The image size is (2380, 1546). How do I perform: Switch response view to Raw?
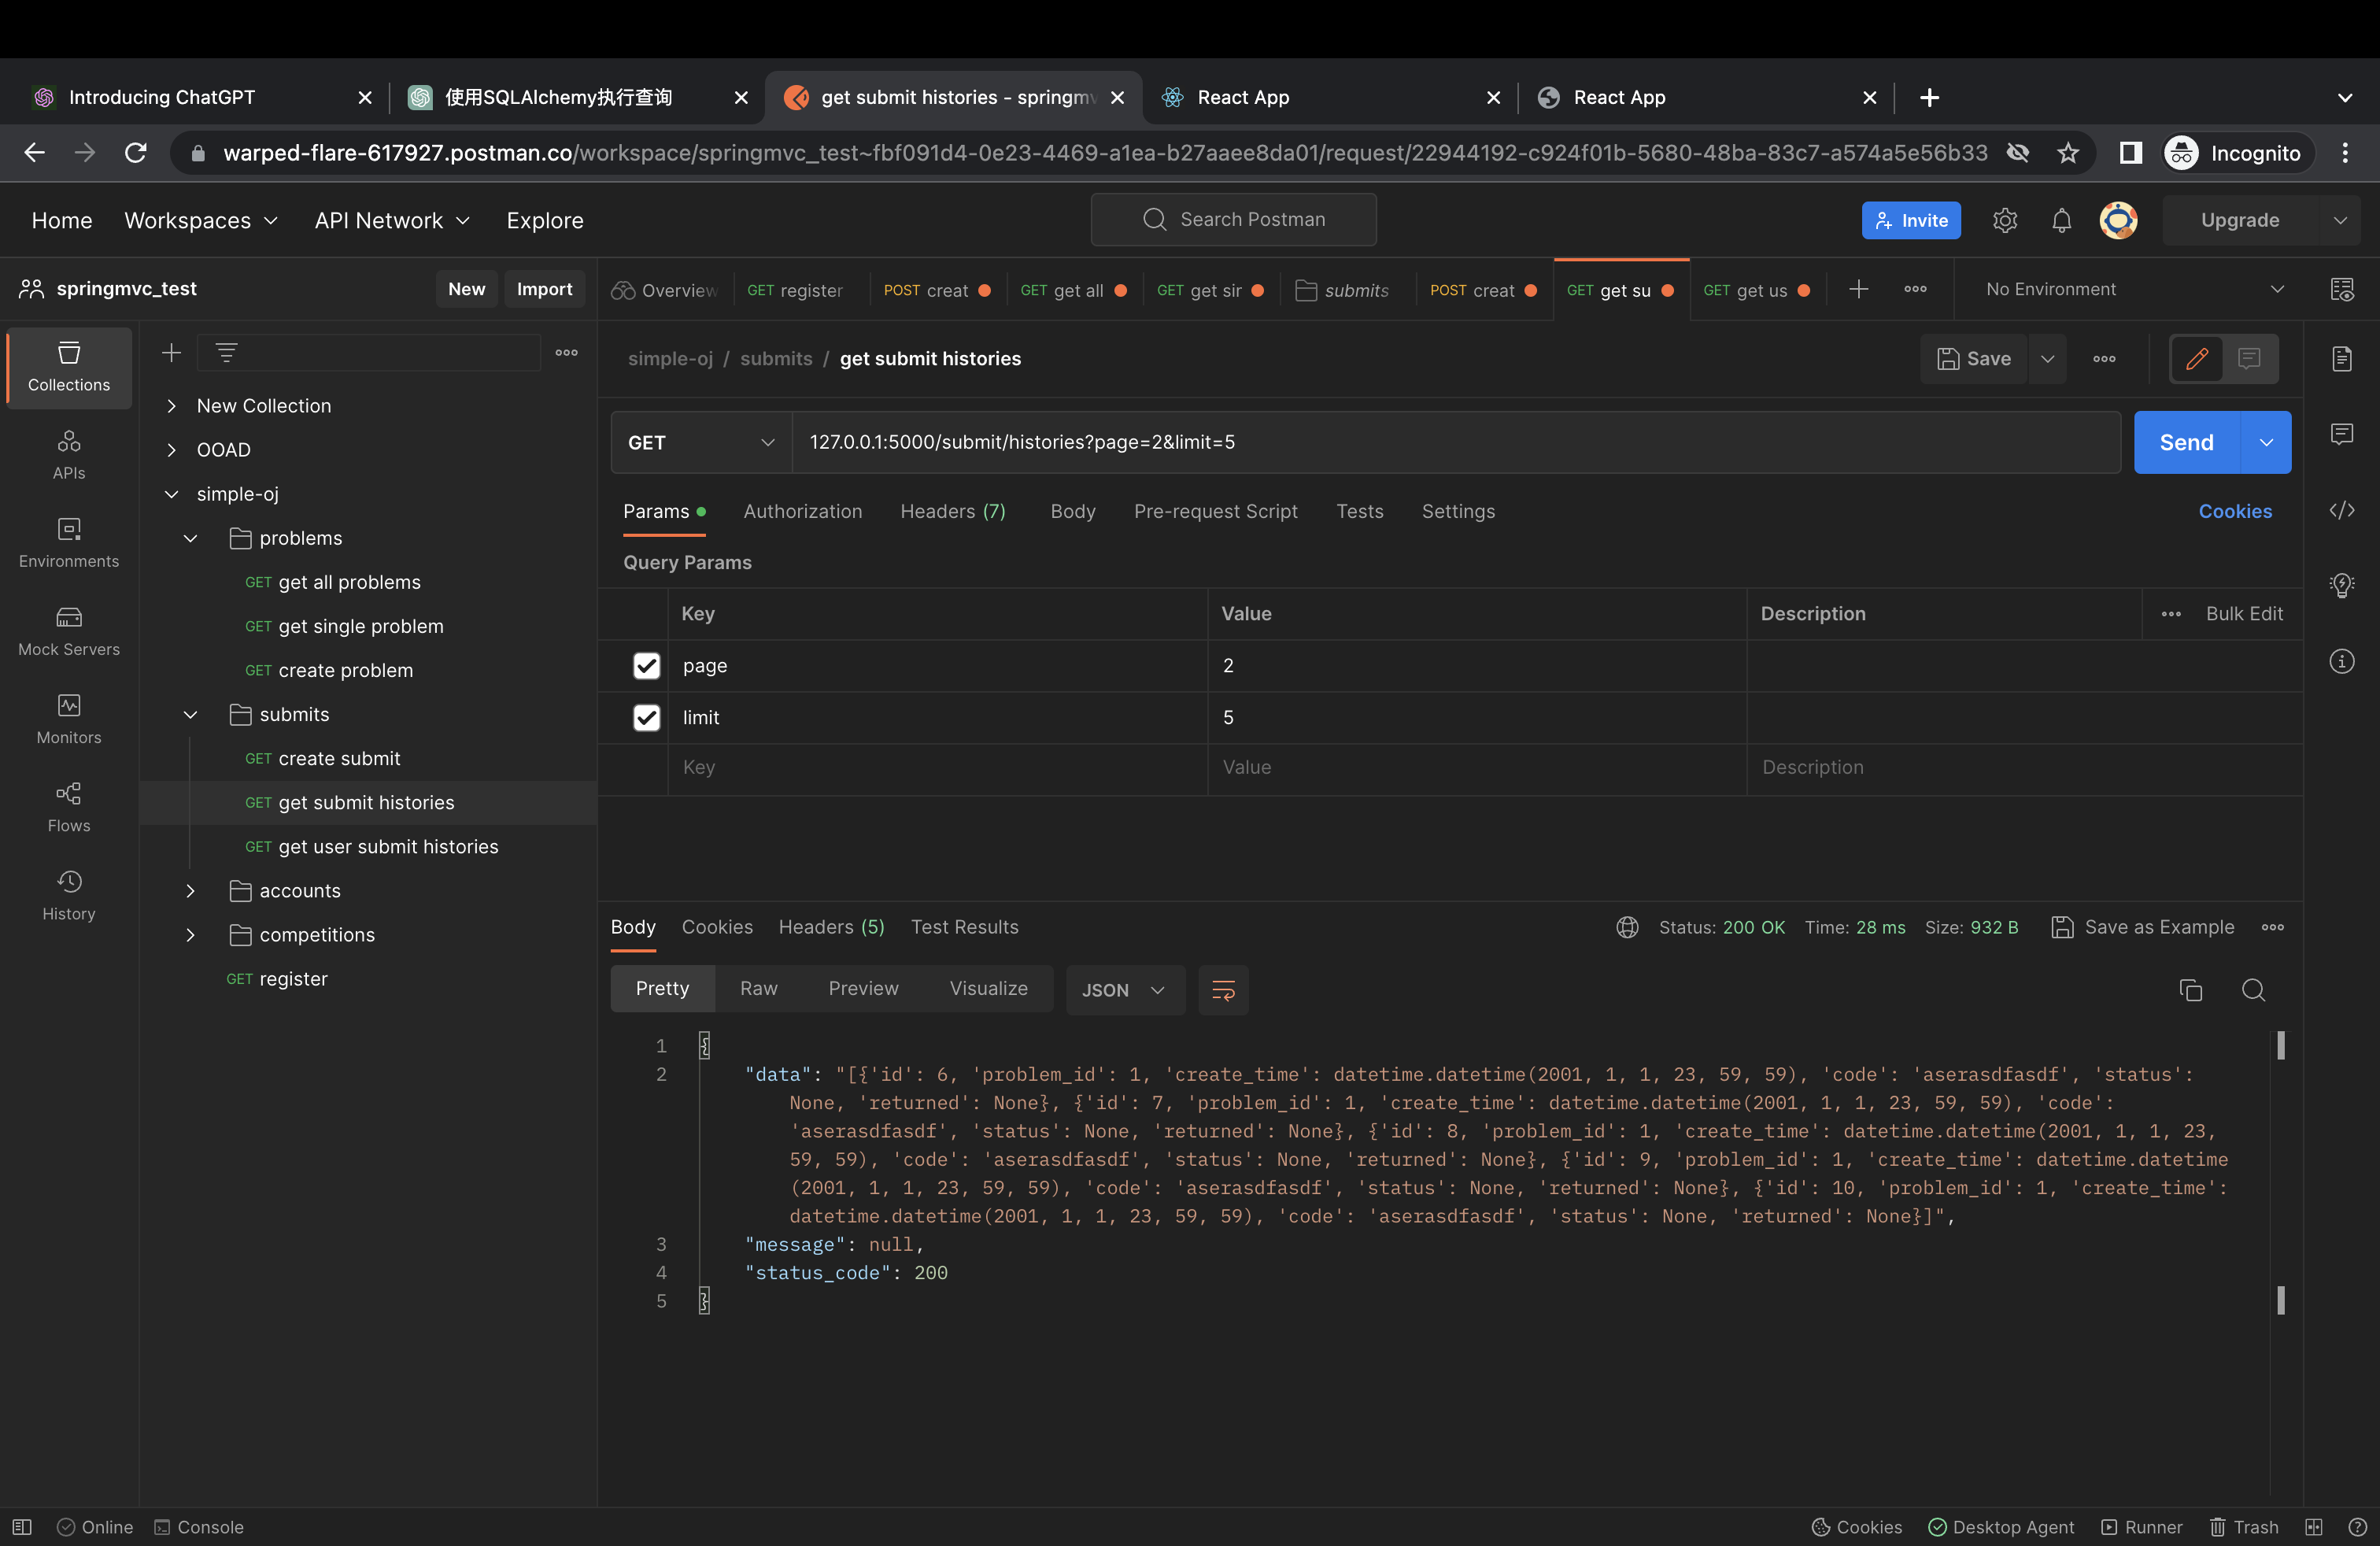[x=758, y=989]
